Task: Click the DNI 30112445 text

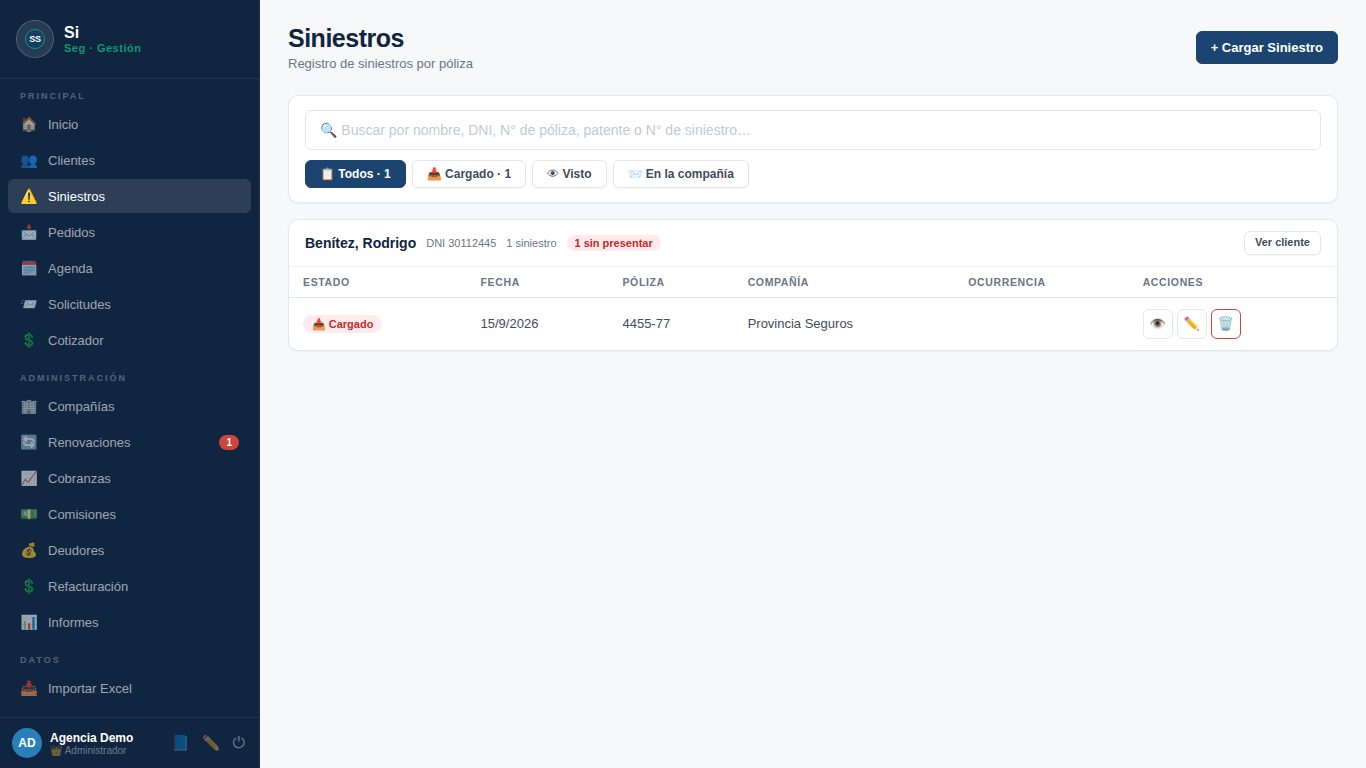Action: click(461, 243)
